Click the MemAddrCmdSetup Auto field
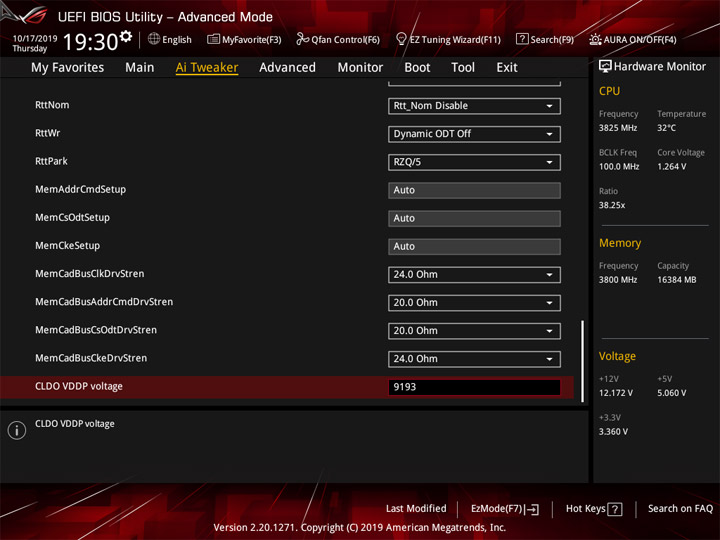The image size is (720, 540). (474, 191)
